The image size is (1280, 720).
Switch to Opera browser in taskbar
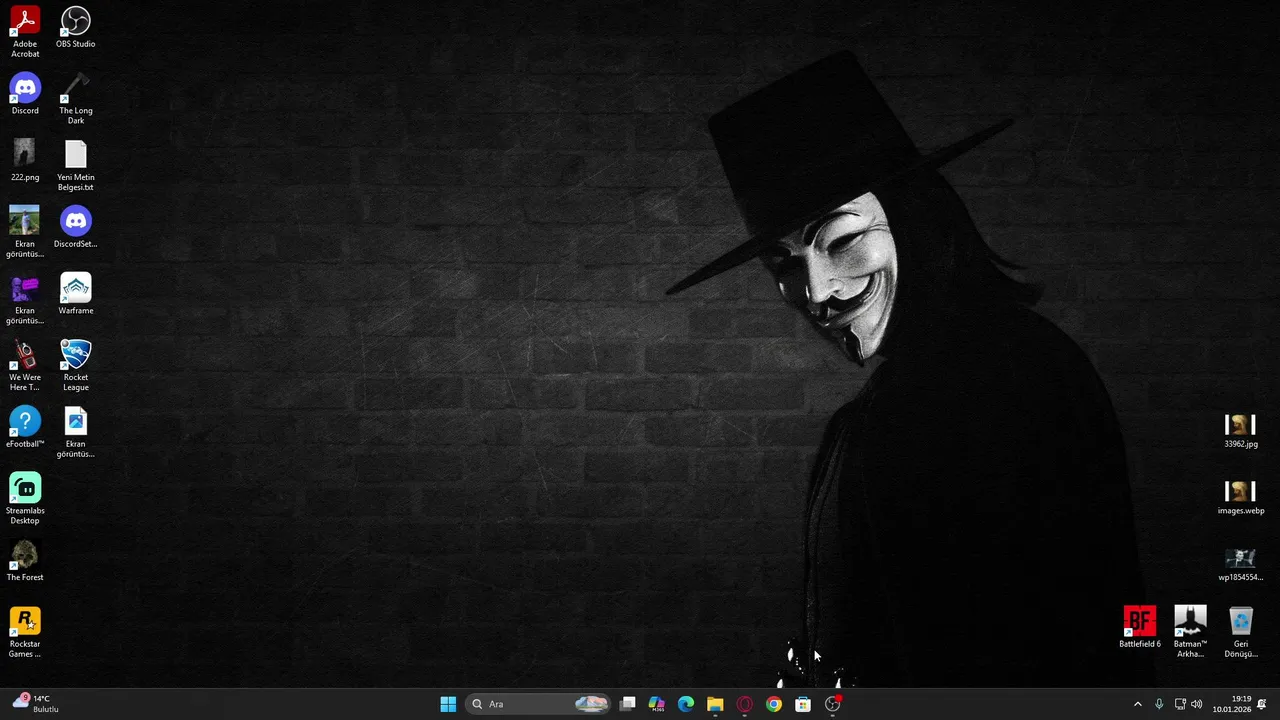click(x=744, y=704)
